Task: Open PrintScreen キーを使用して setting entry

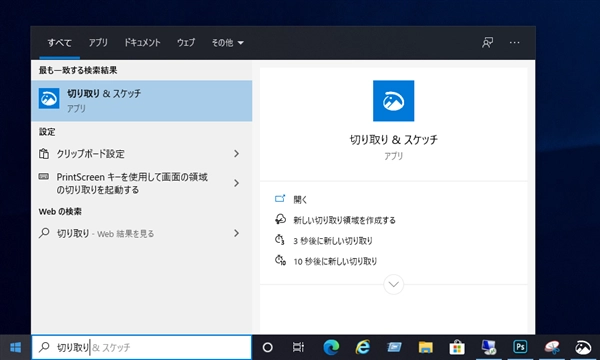Action: coord(142,183)
